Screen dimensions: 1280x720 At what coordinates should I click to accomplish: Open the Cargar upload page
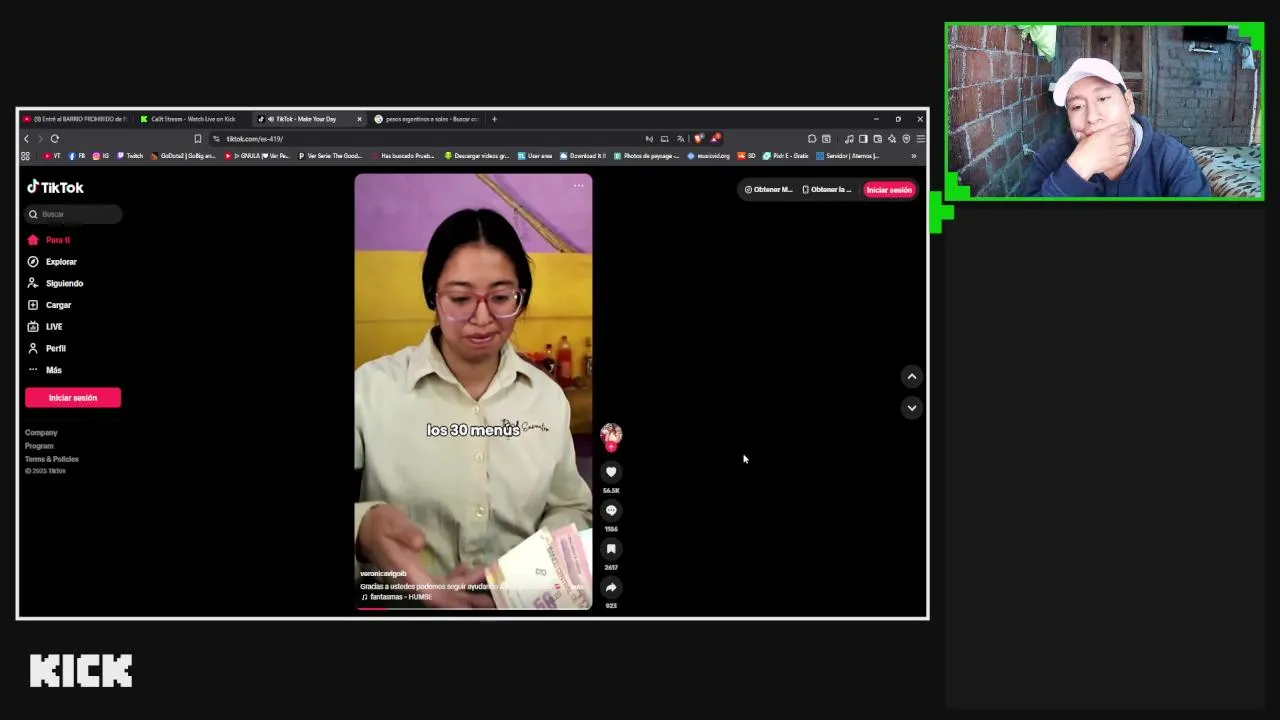point(49,305)
